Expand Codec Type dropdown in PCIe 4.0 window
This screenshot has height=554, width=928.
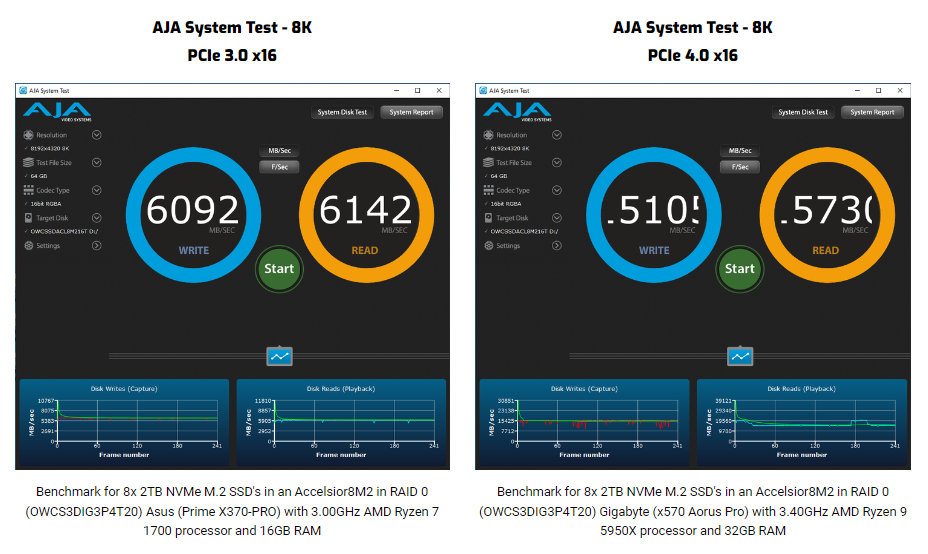point(557,190)
